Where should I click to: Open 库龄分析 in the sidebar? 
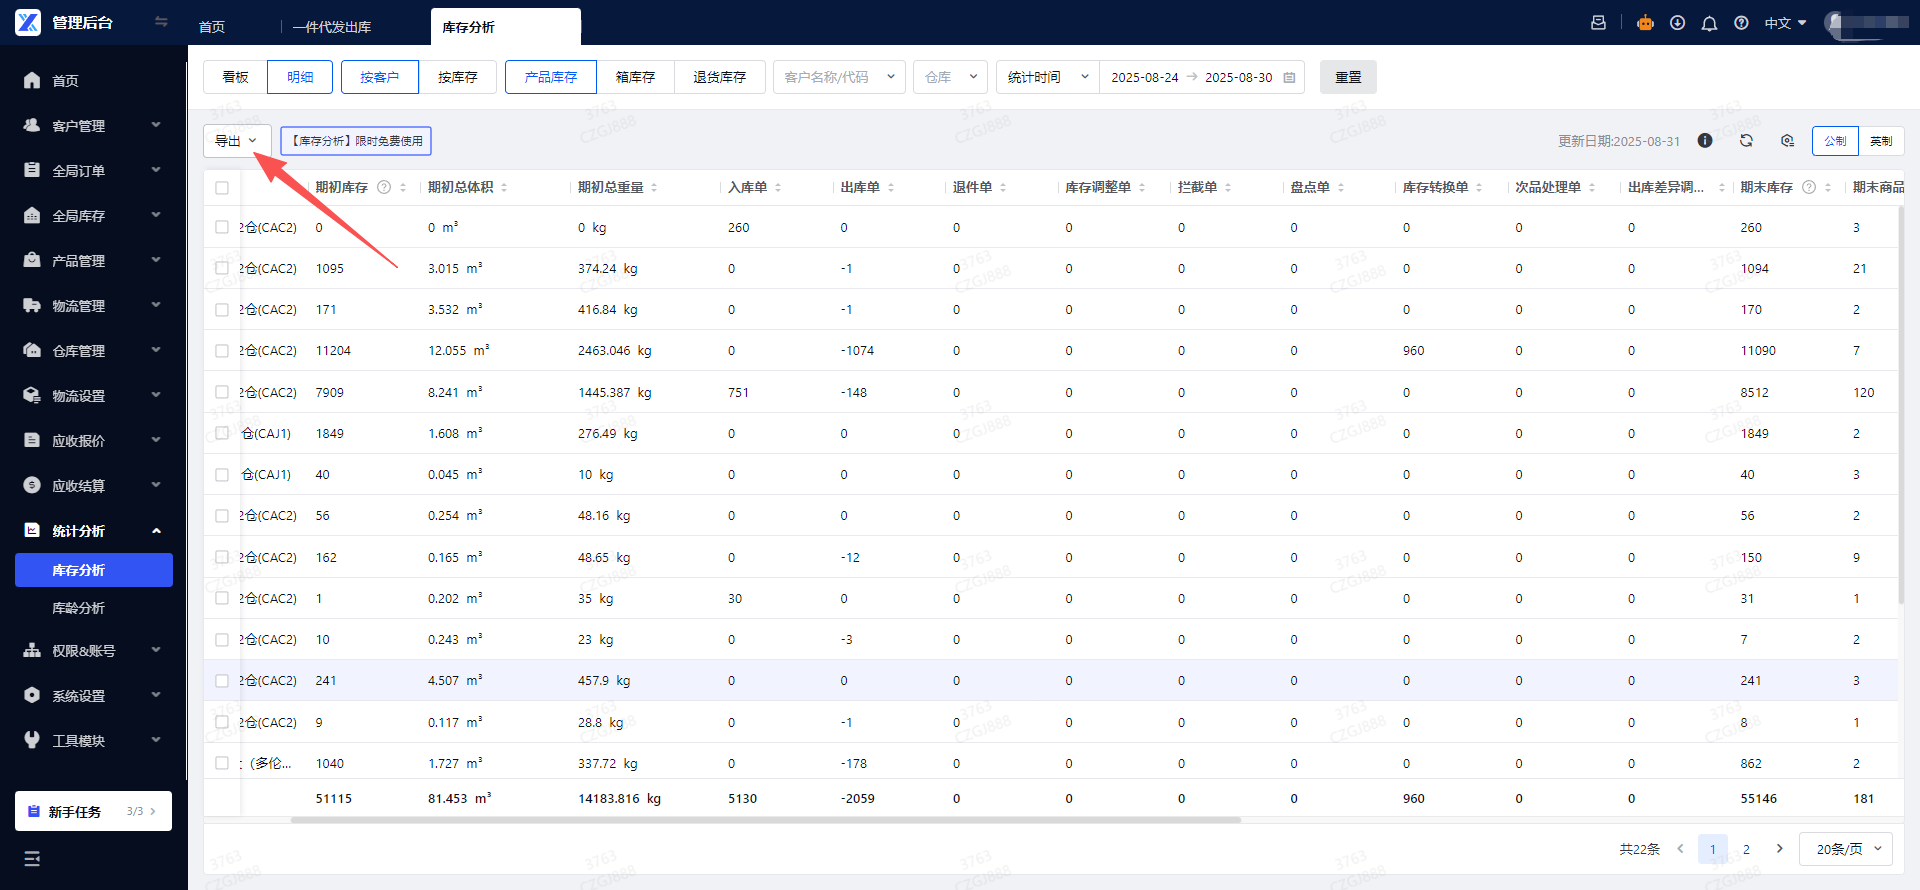(x=79, y=608)
